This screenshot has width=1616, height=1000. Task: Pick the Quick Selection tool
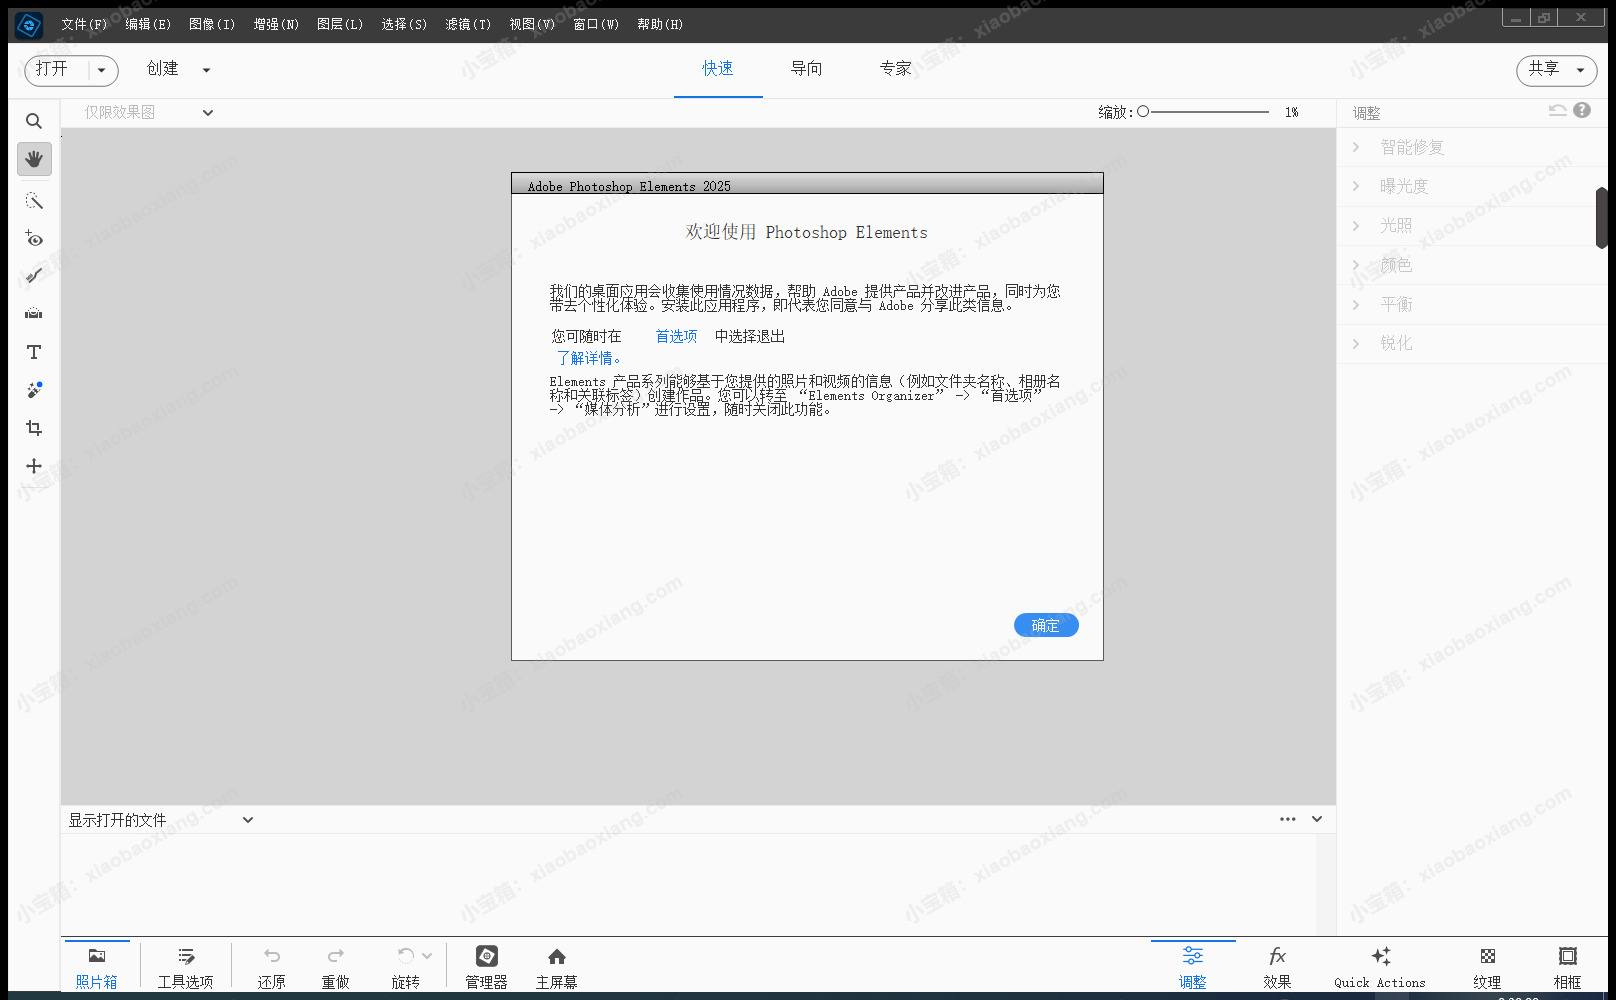tap(34, 201)
